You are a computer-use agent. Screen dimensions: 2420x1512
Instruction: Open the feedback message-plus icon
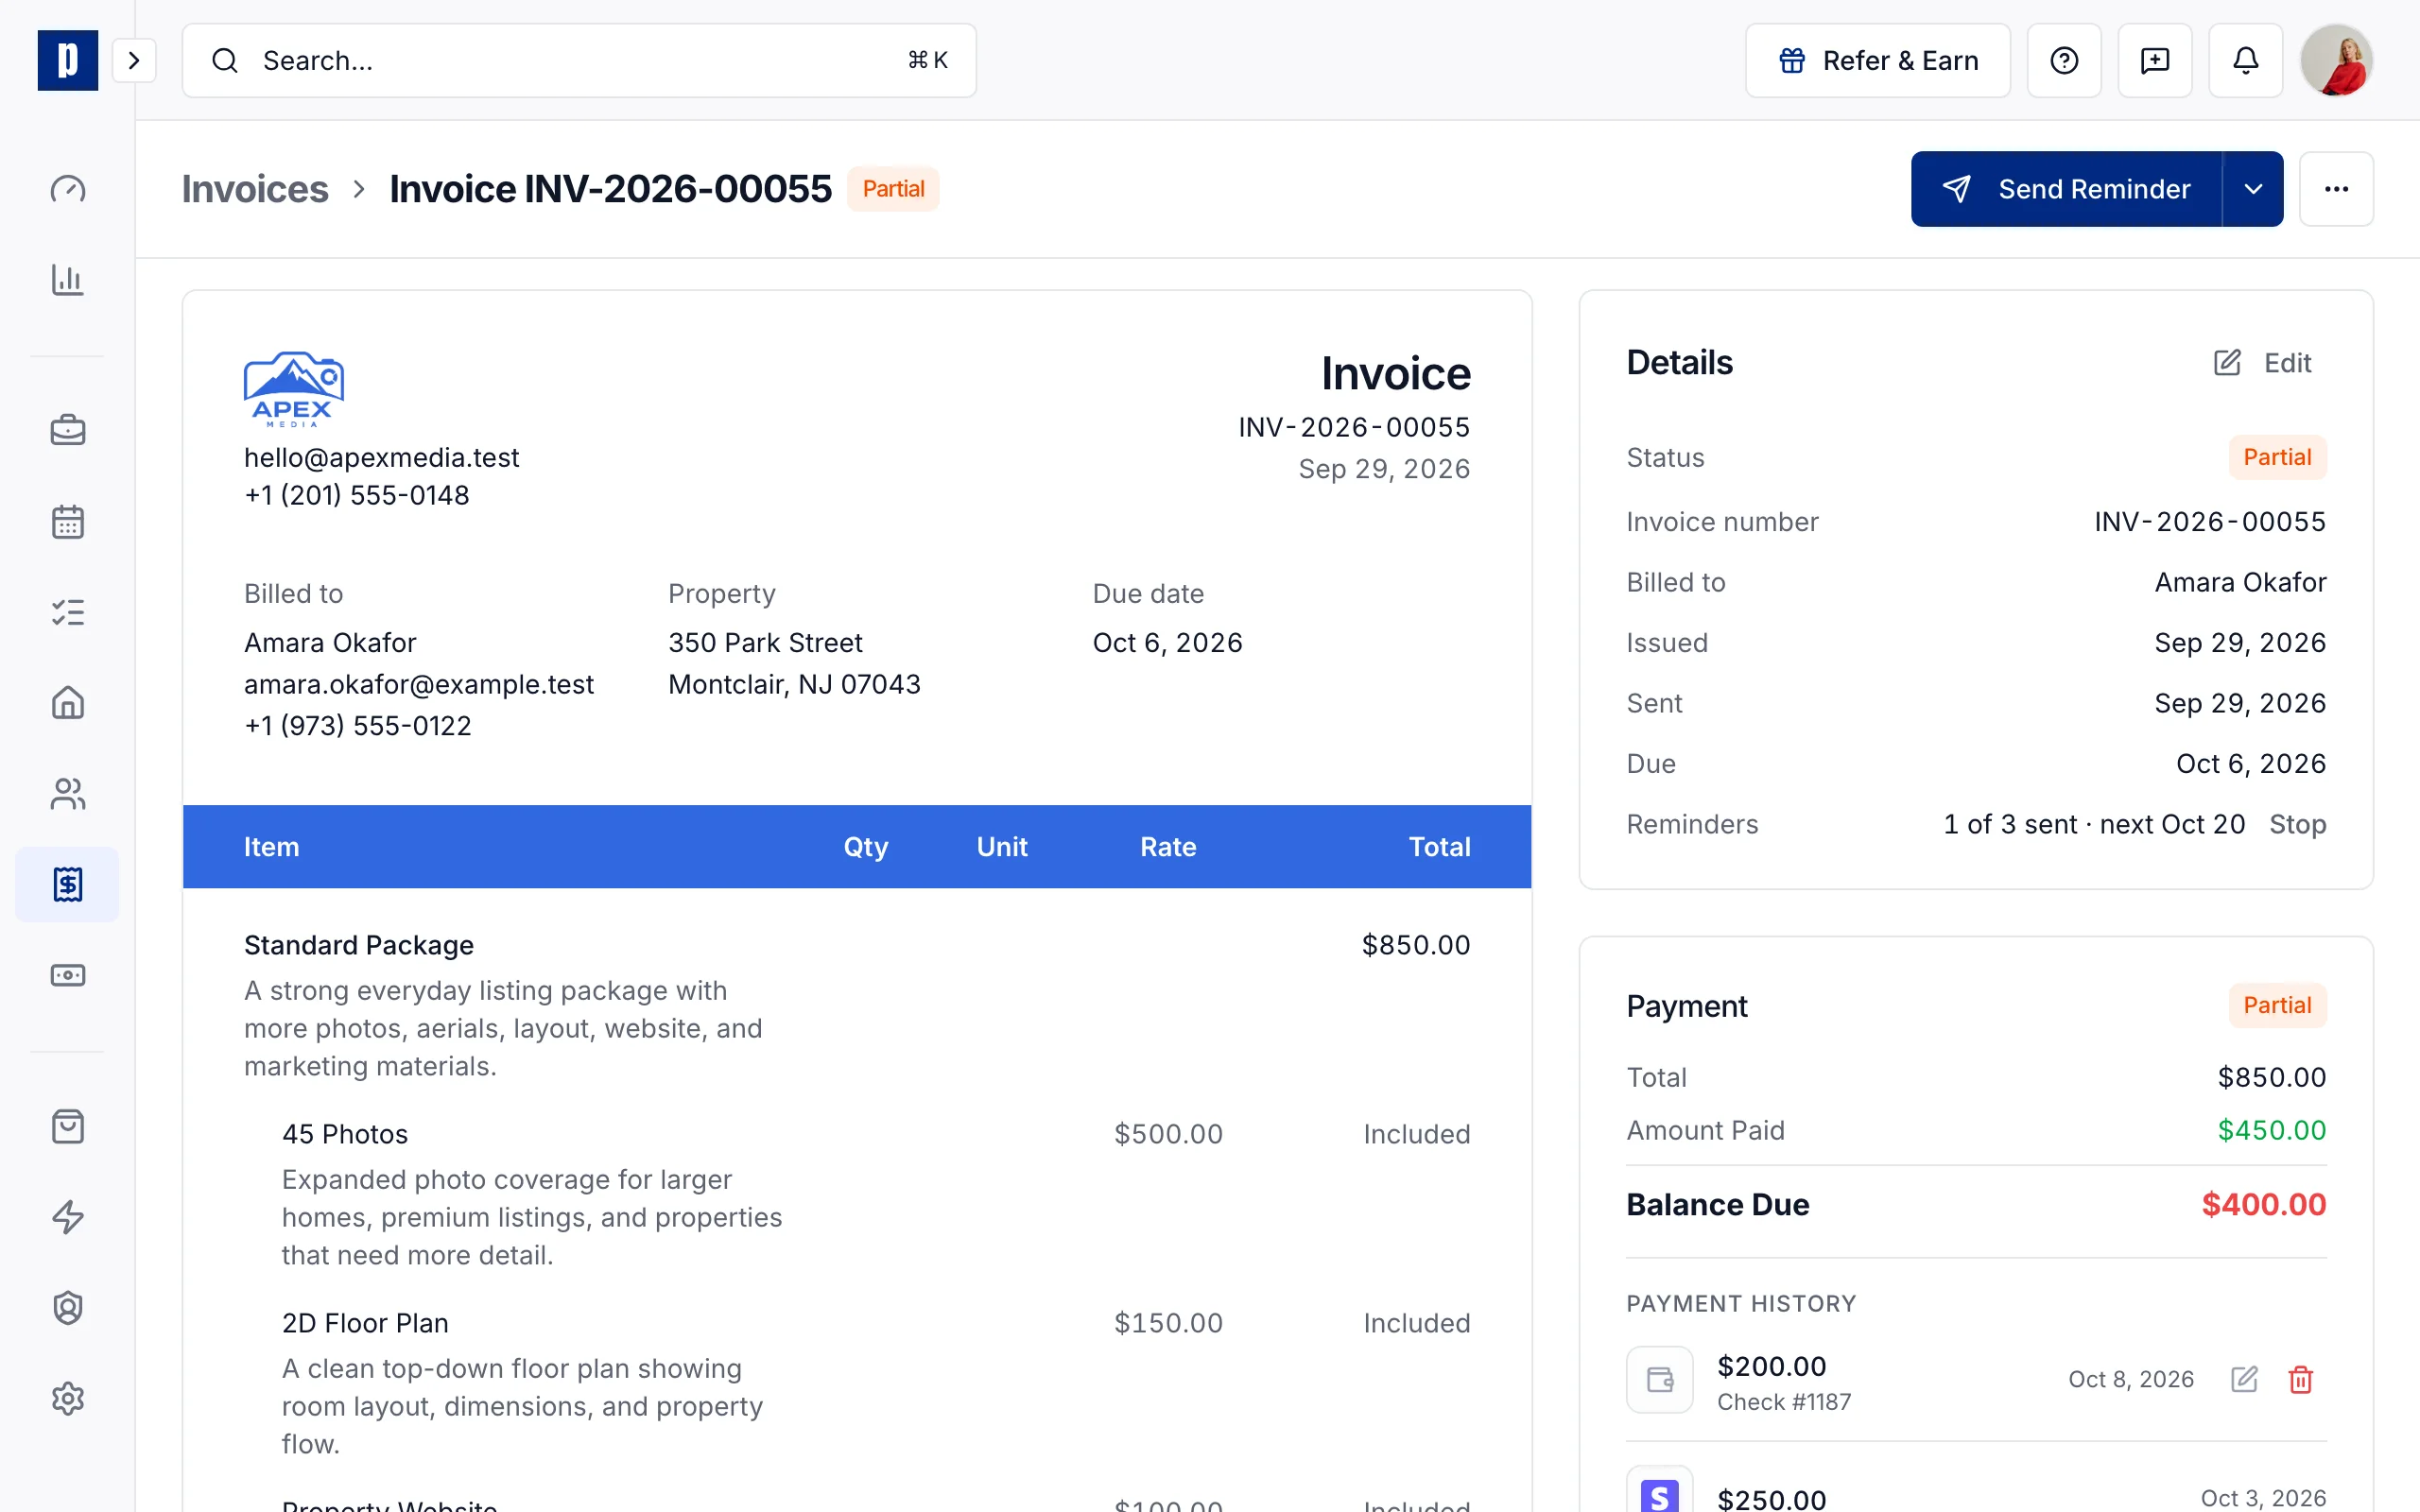pos(2155,60)
